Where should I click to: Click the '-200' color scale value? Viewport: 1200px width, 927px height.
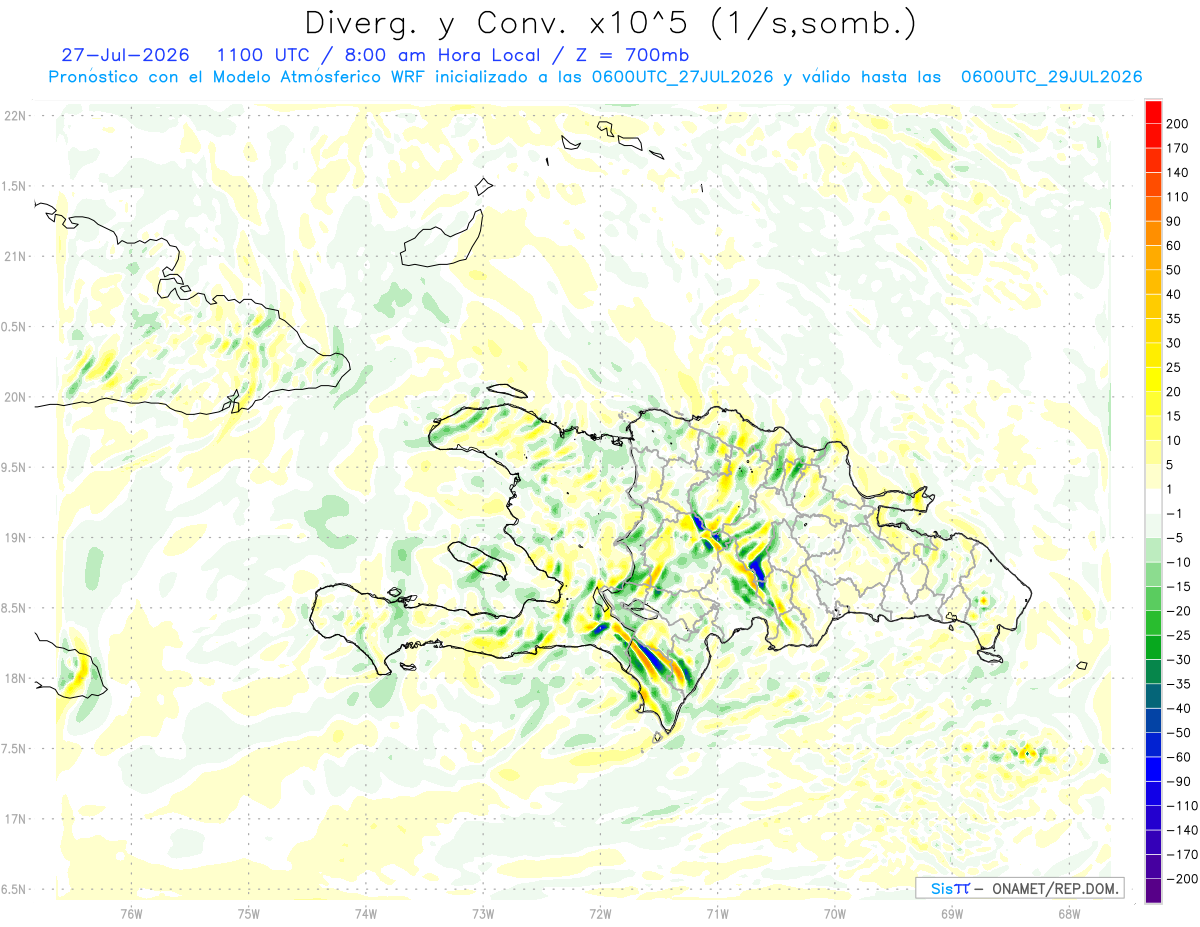click(1182, 880)
